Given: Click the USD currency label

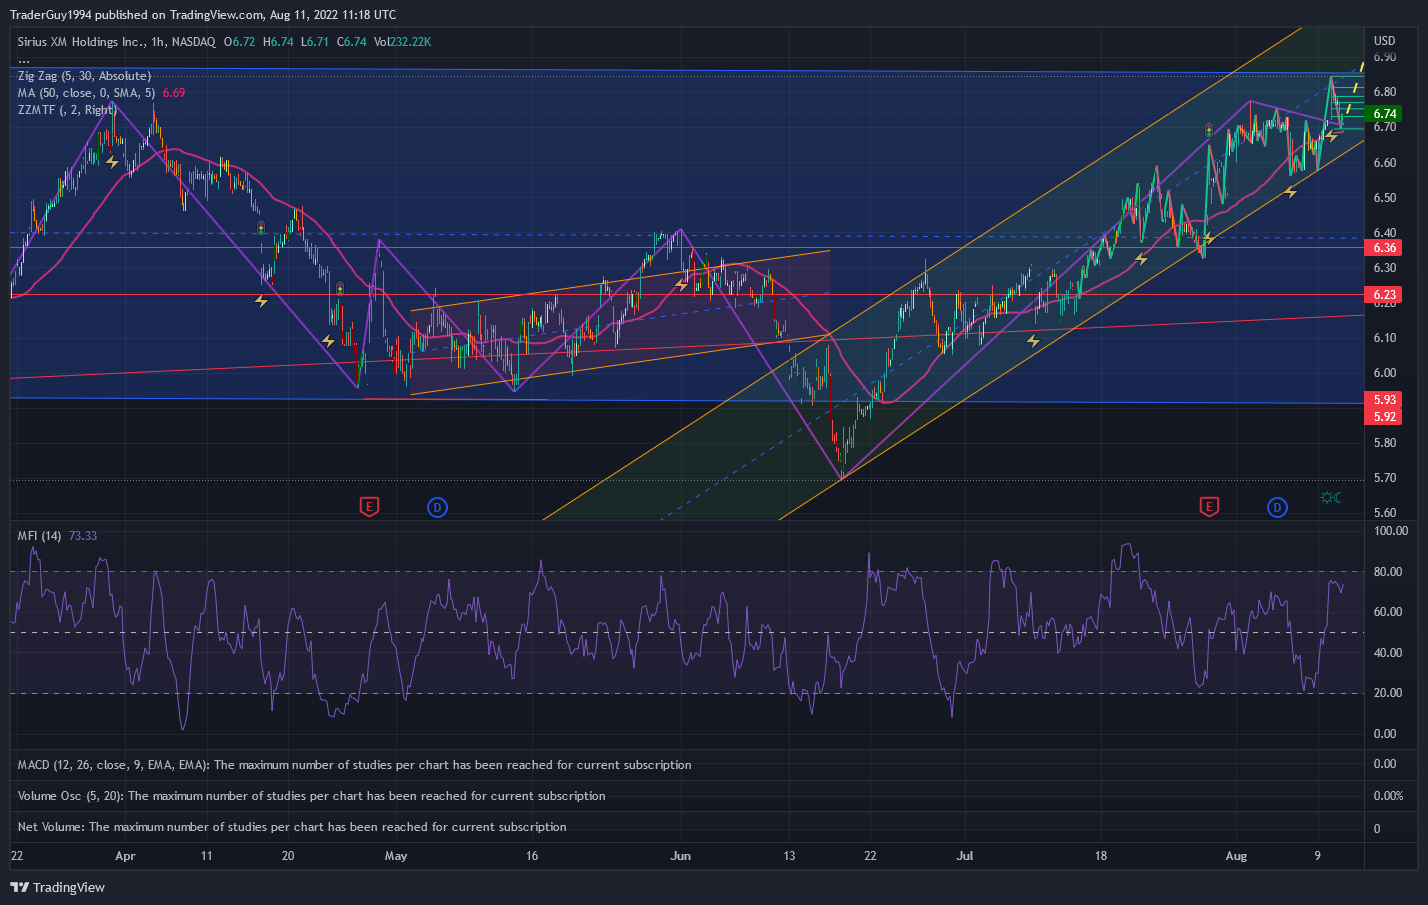Looking at the screenshot, I should click(x=1384, y=41).
